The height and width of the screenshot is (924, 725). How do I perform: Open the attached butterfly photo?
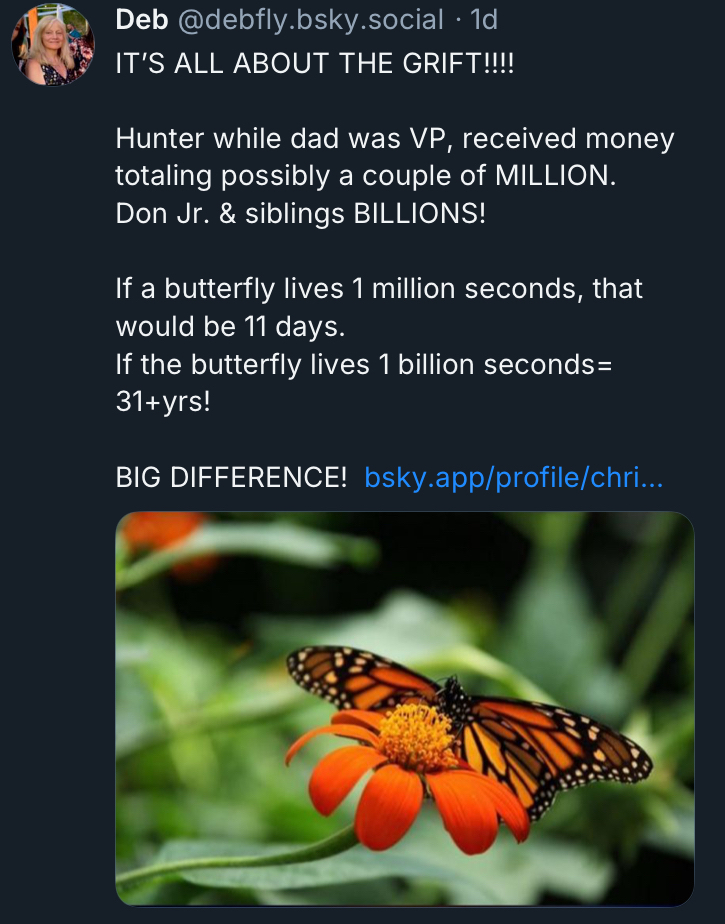404,708
